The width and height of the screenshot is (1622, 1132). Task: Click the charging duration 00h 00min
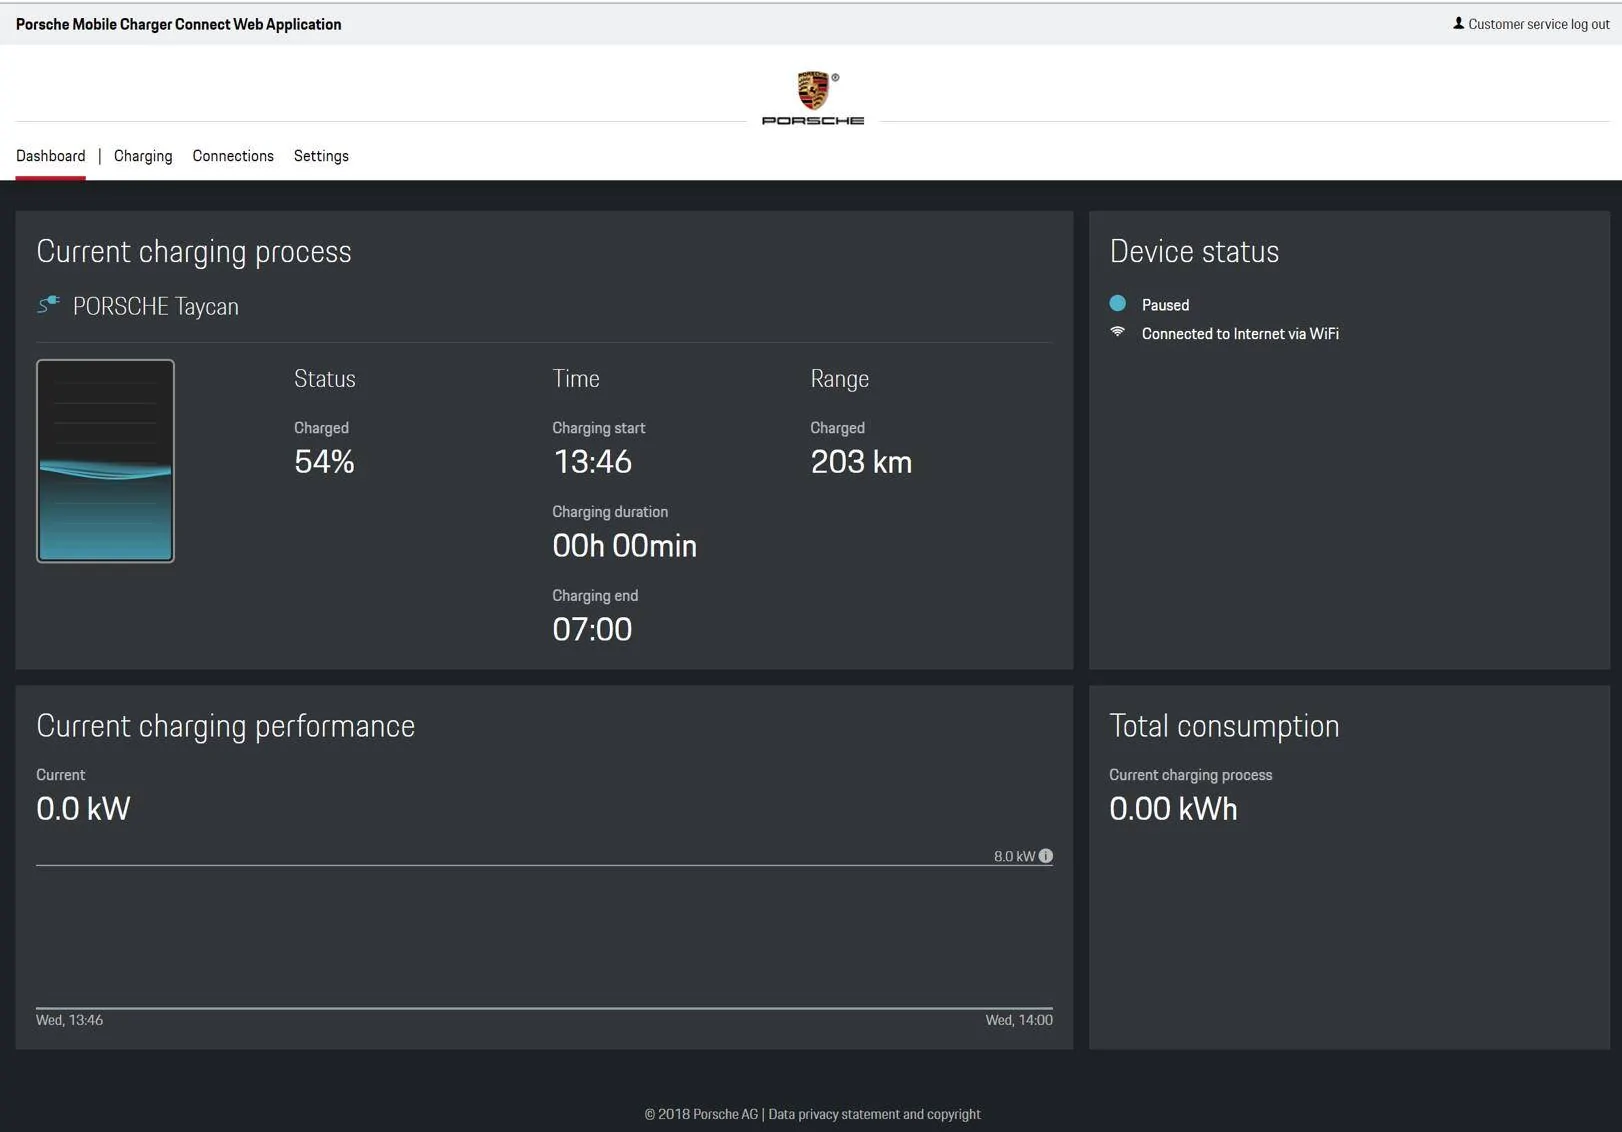625,546
